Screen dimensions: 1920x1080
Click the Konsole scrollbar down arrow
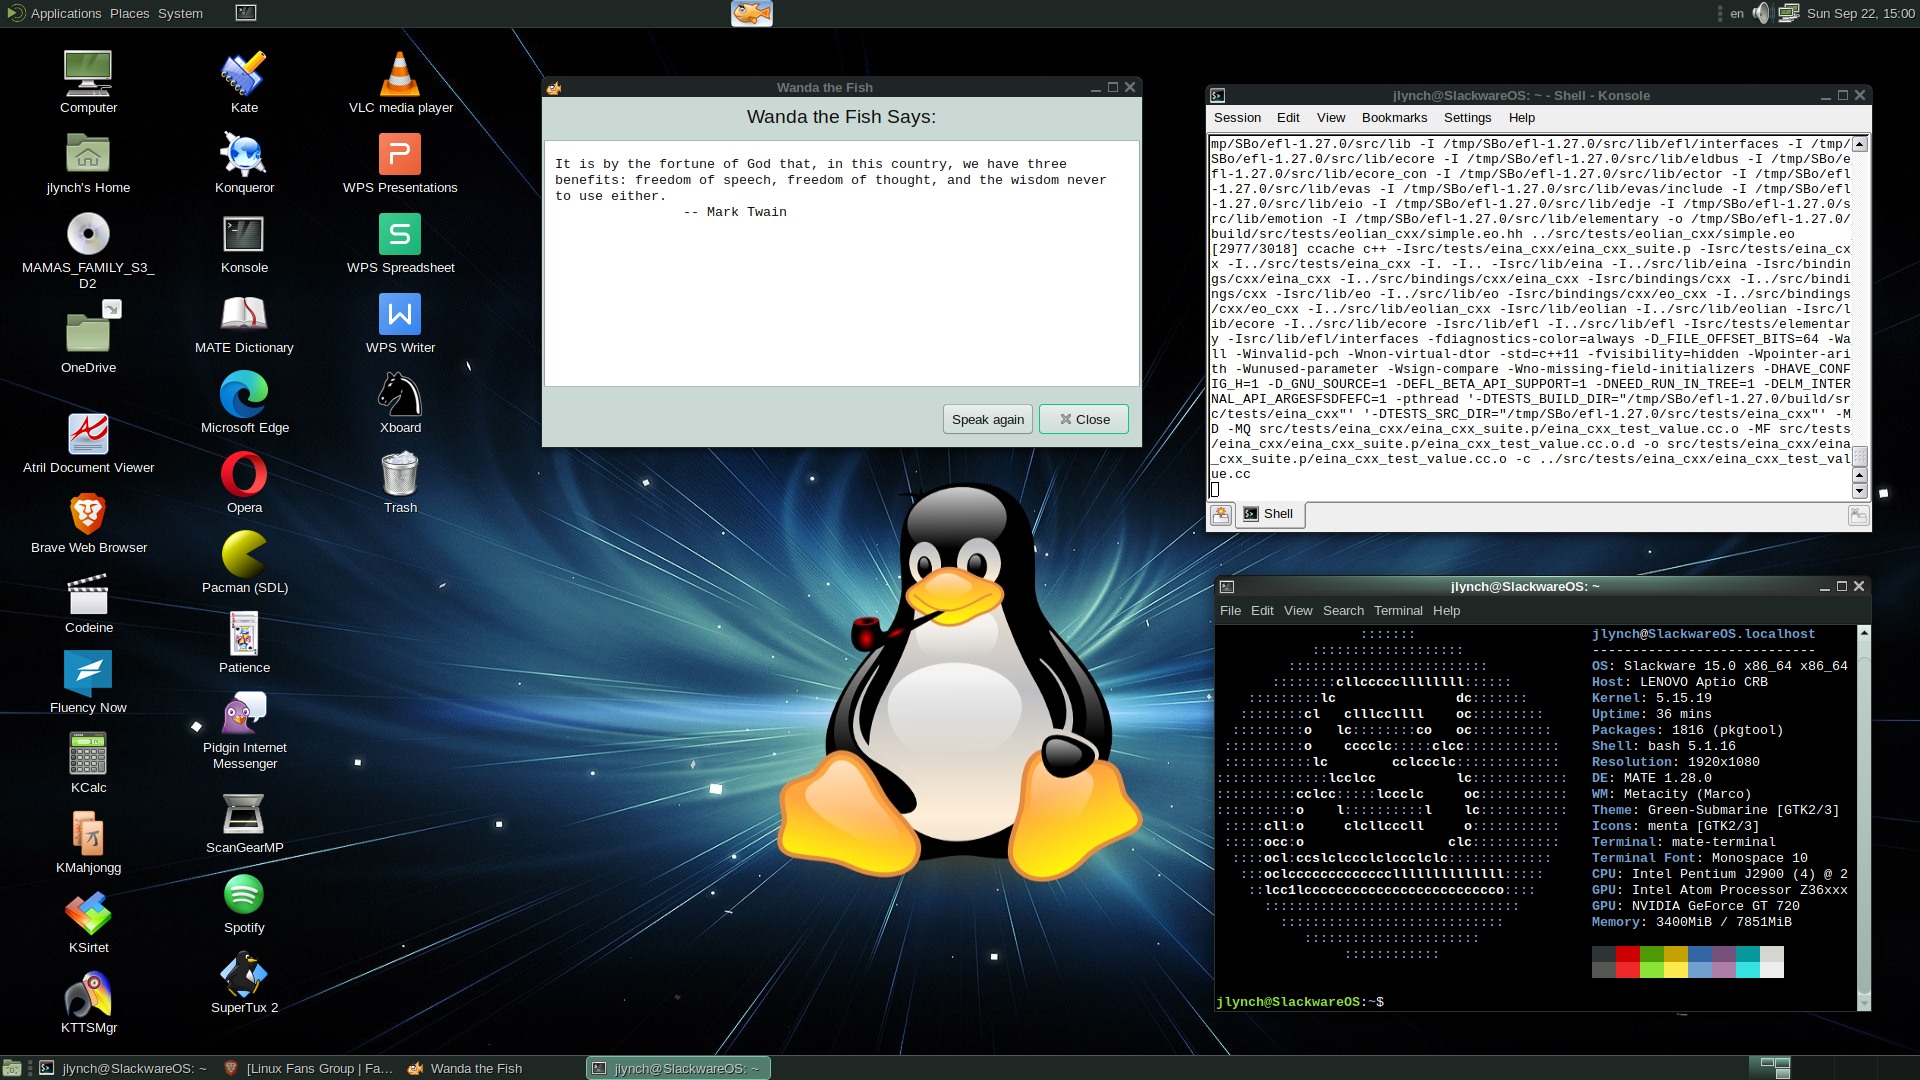click(1860, 491)
